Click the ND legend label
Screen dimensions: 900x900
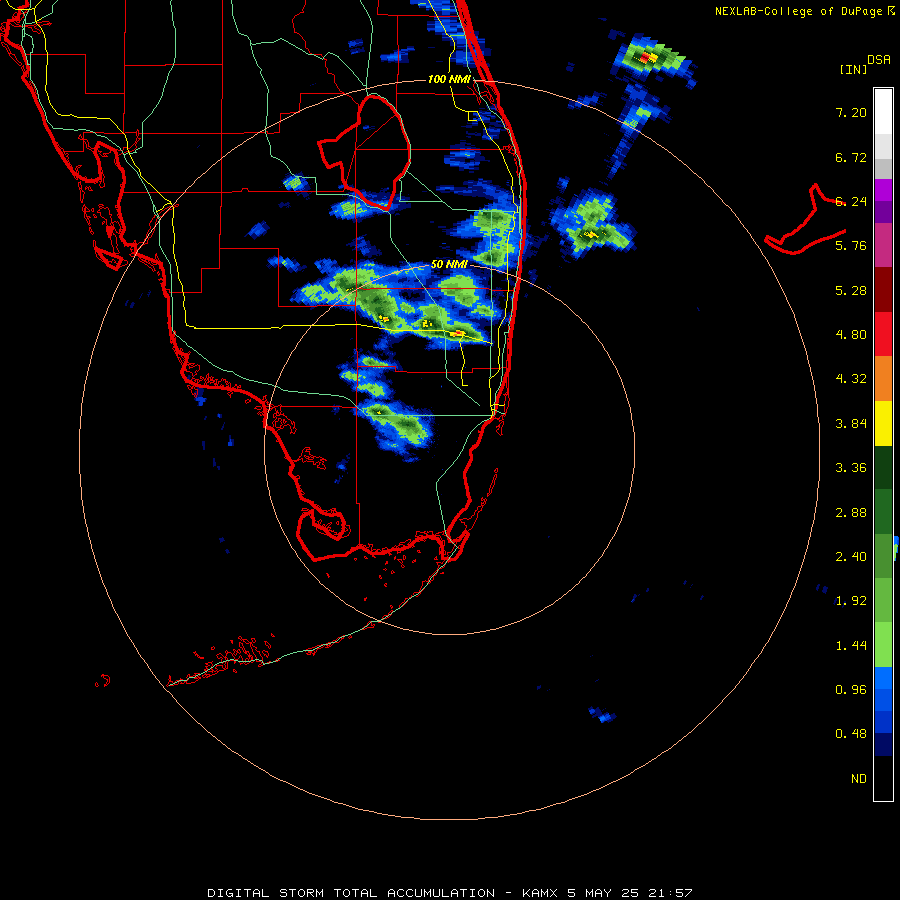(859, 779)
